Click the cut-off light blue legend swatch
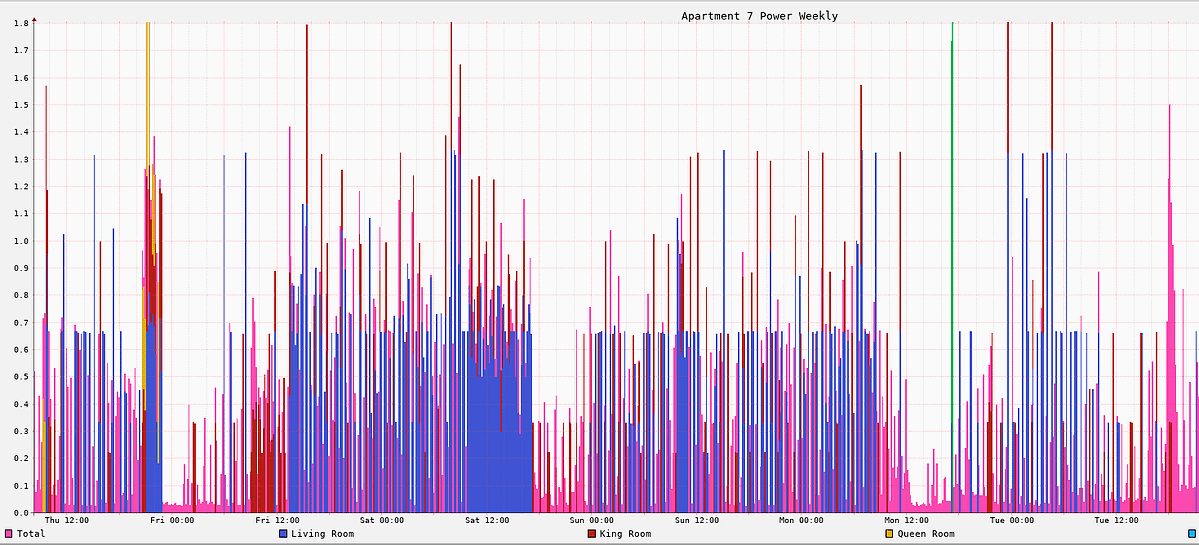This screenshot has width=1199, height=545. [x=1192, y=534]
